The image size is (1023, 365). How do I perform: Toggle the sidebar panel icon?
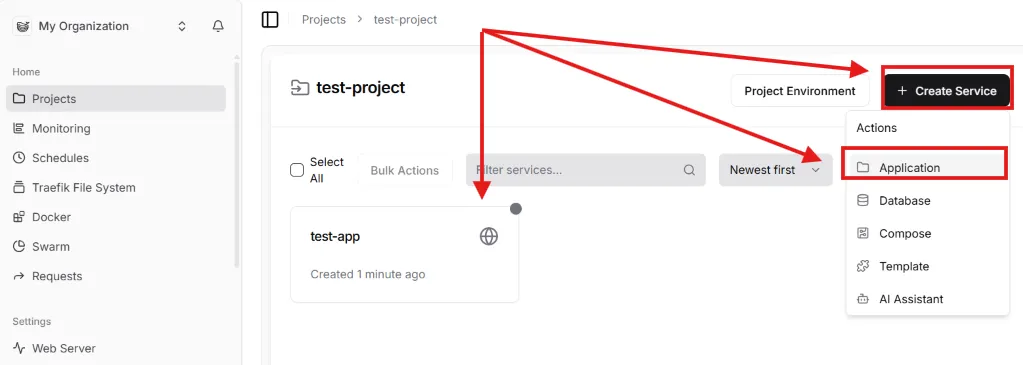click(x=270, y=20)
